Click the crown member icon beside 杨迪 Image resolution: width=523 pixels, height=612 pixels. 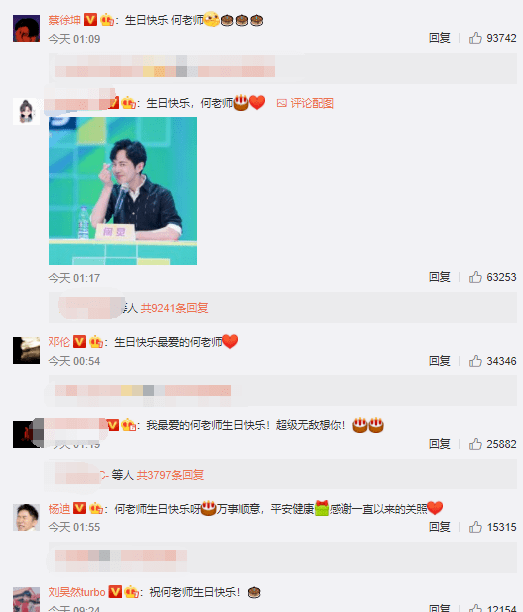click(96, 509)
